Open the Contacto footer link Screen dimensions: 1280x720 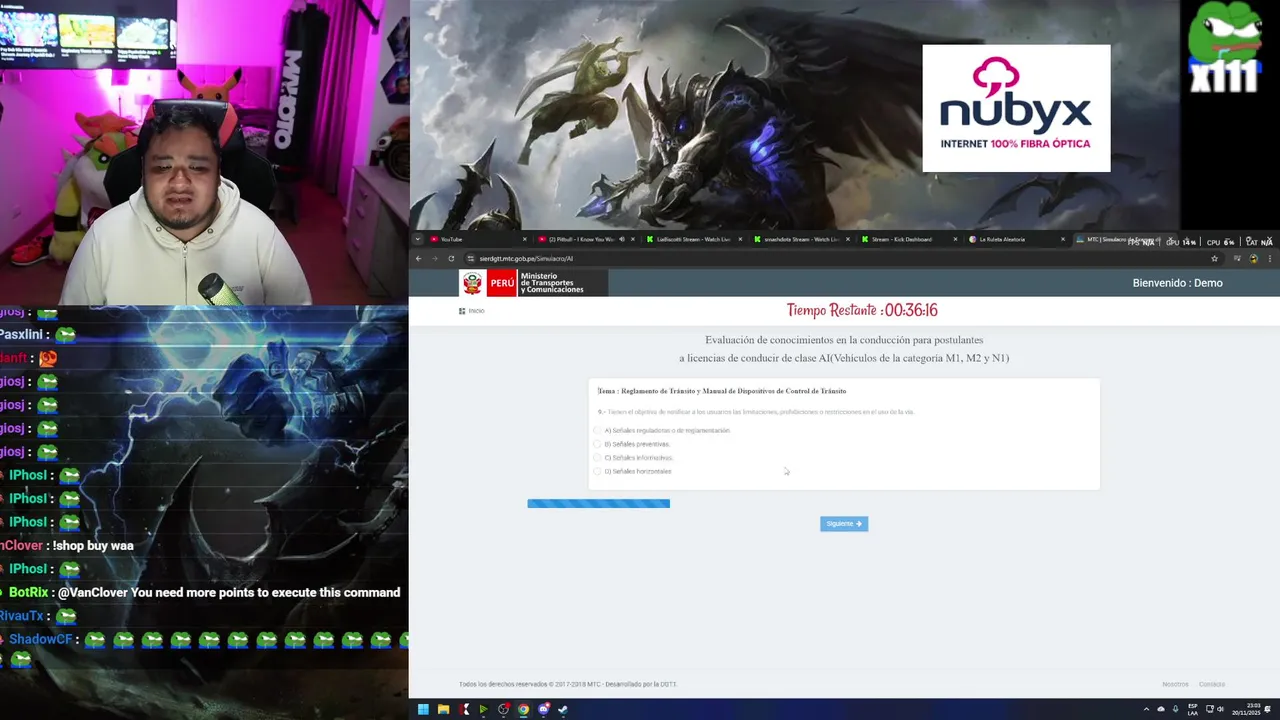tap(1212, 684)
